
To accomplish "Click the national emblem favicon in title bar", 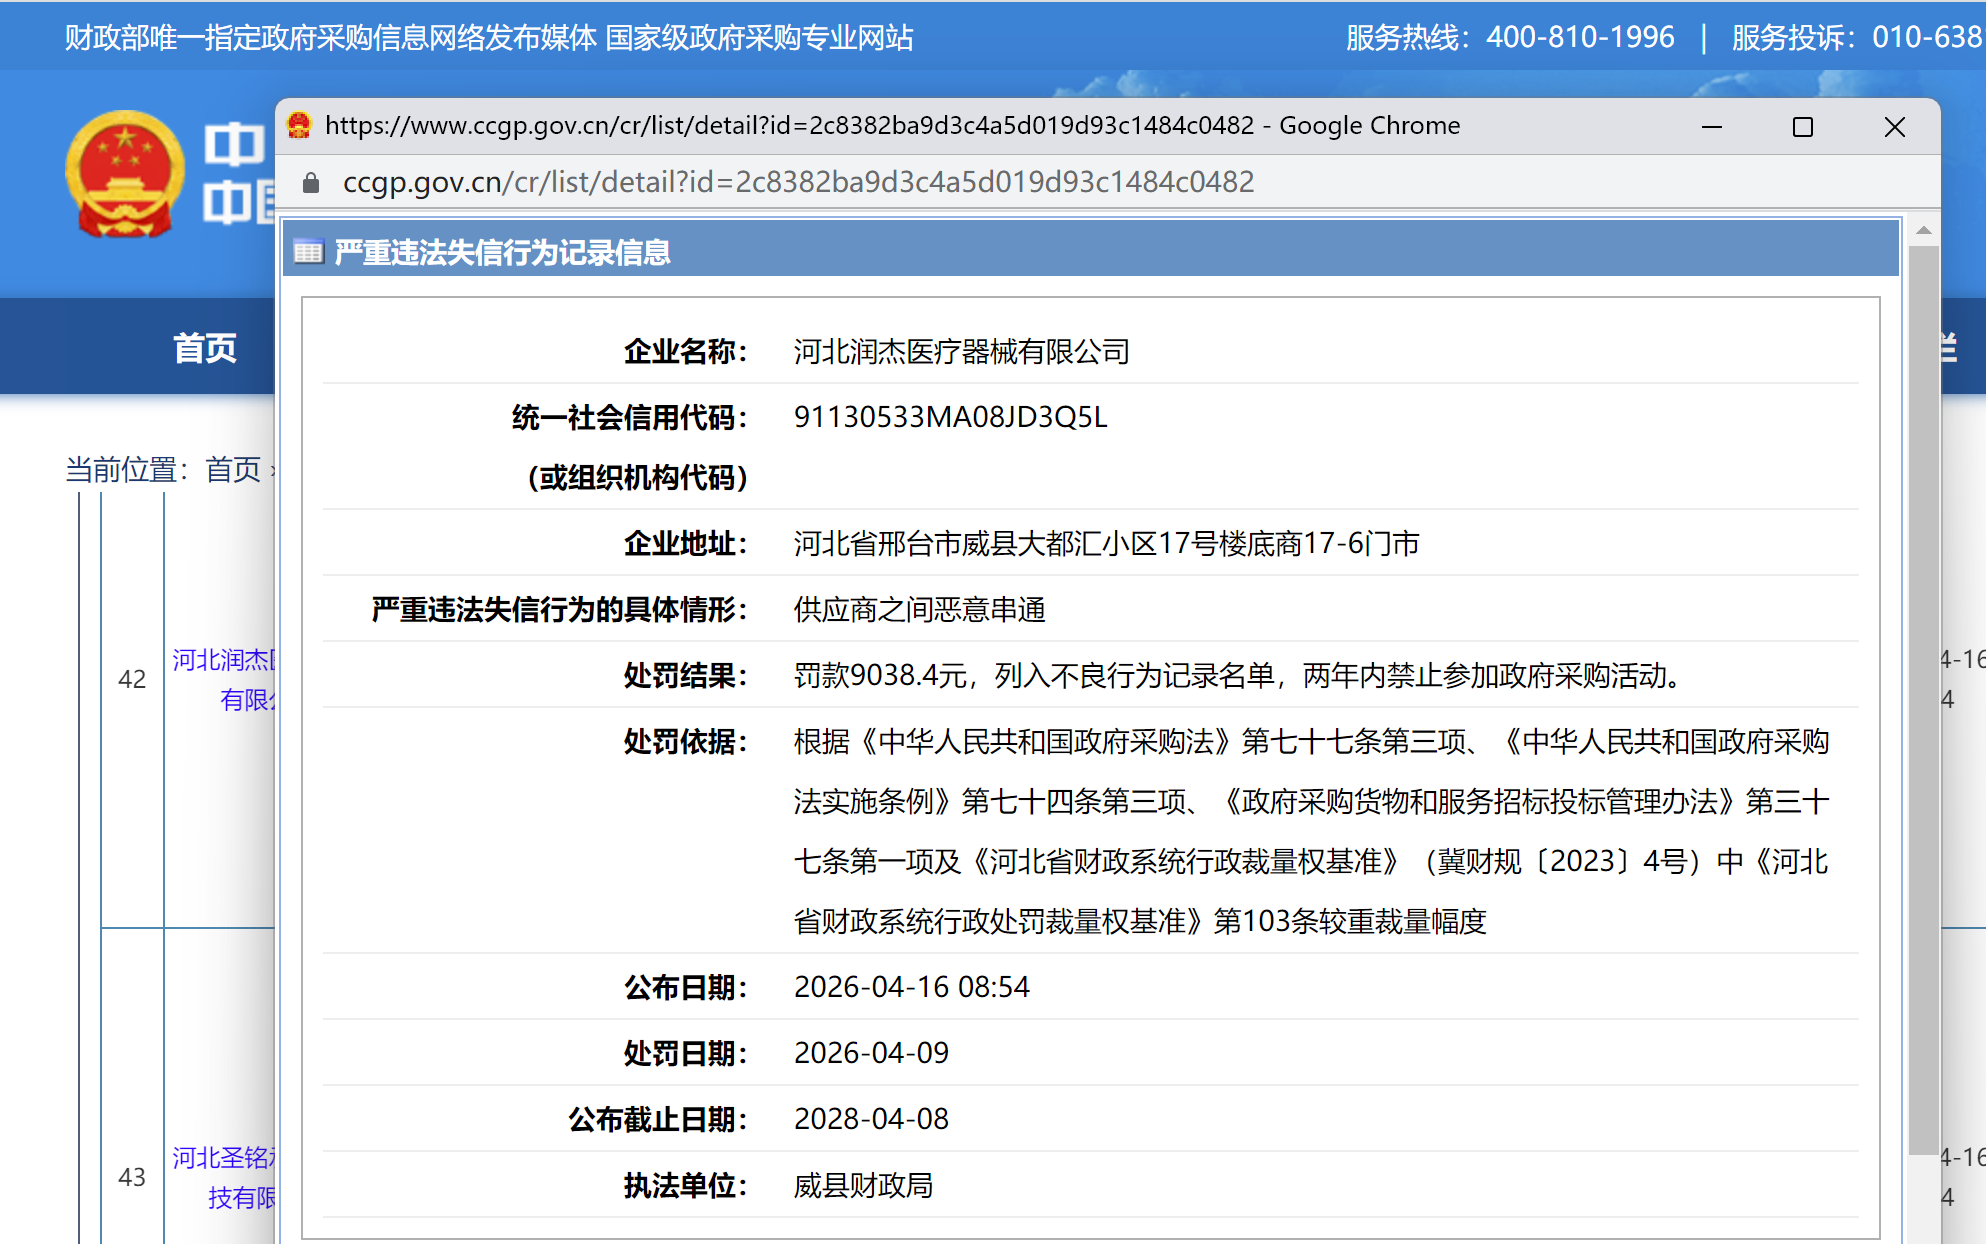I will 299,126.
